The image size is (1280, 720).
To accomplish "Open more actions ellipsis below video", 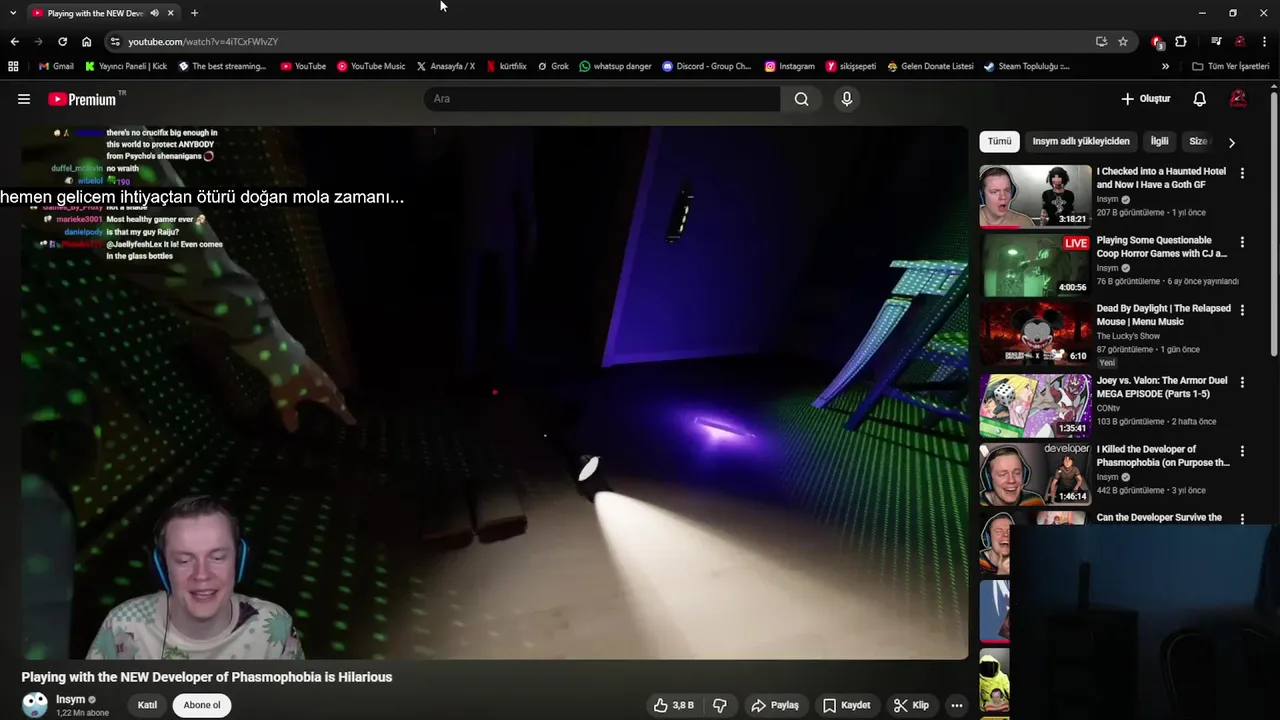I will coord(956,705).
